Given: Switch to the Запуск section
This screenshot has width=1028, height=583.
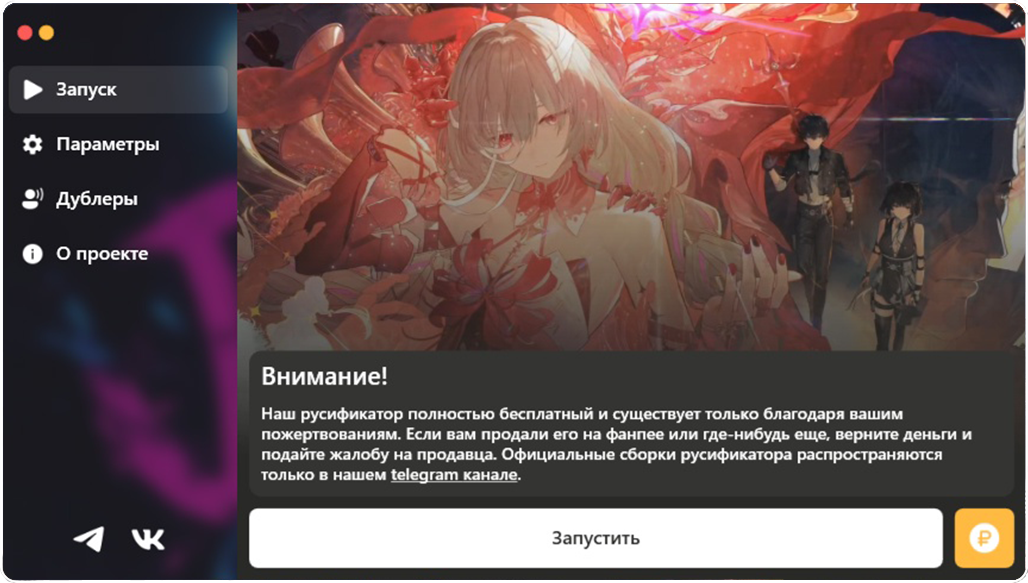Looking at the screenshot, I should (x=119, y=89).
